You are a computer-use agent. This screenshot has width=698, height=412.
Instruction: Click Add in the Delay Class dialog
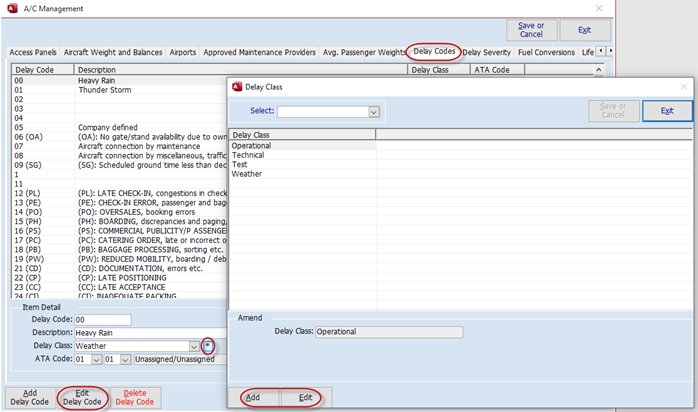pos(254,397)
